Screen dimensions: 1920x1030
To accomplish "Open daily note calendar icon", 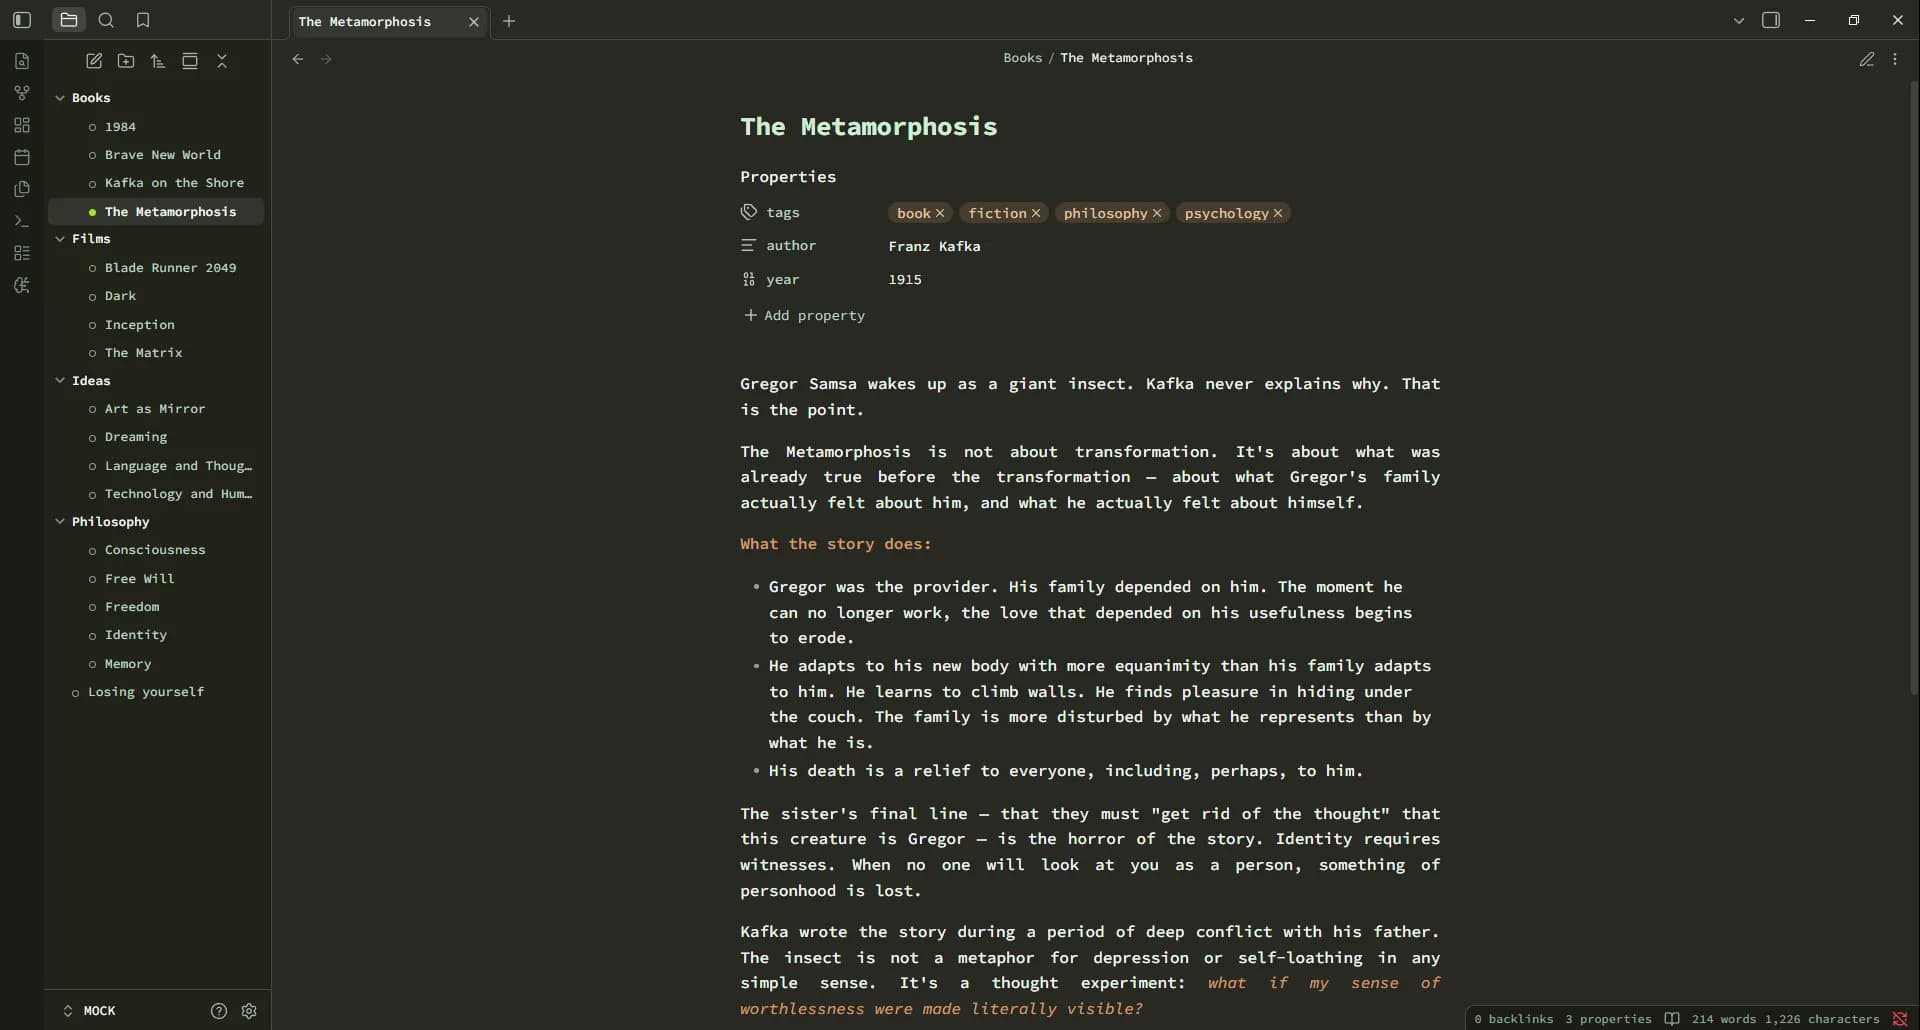I will pos(22,157).
